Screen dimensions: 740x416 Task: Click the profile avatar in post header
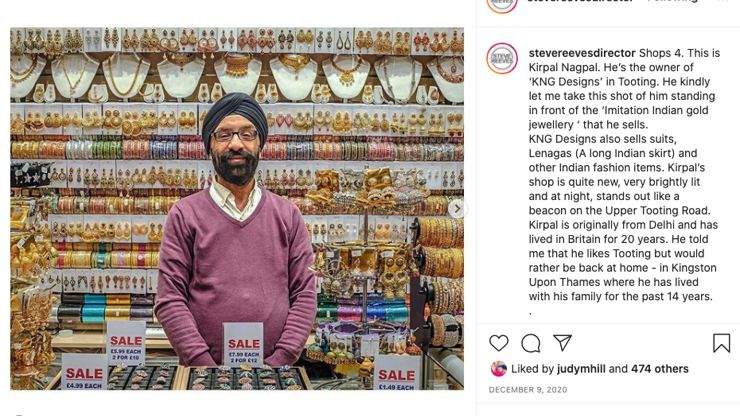point(502,4)
